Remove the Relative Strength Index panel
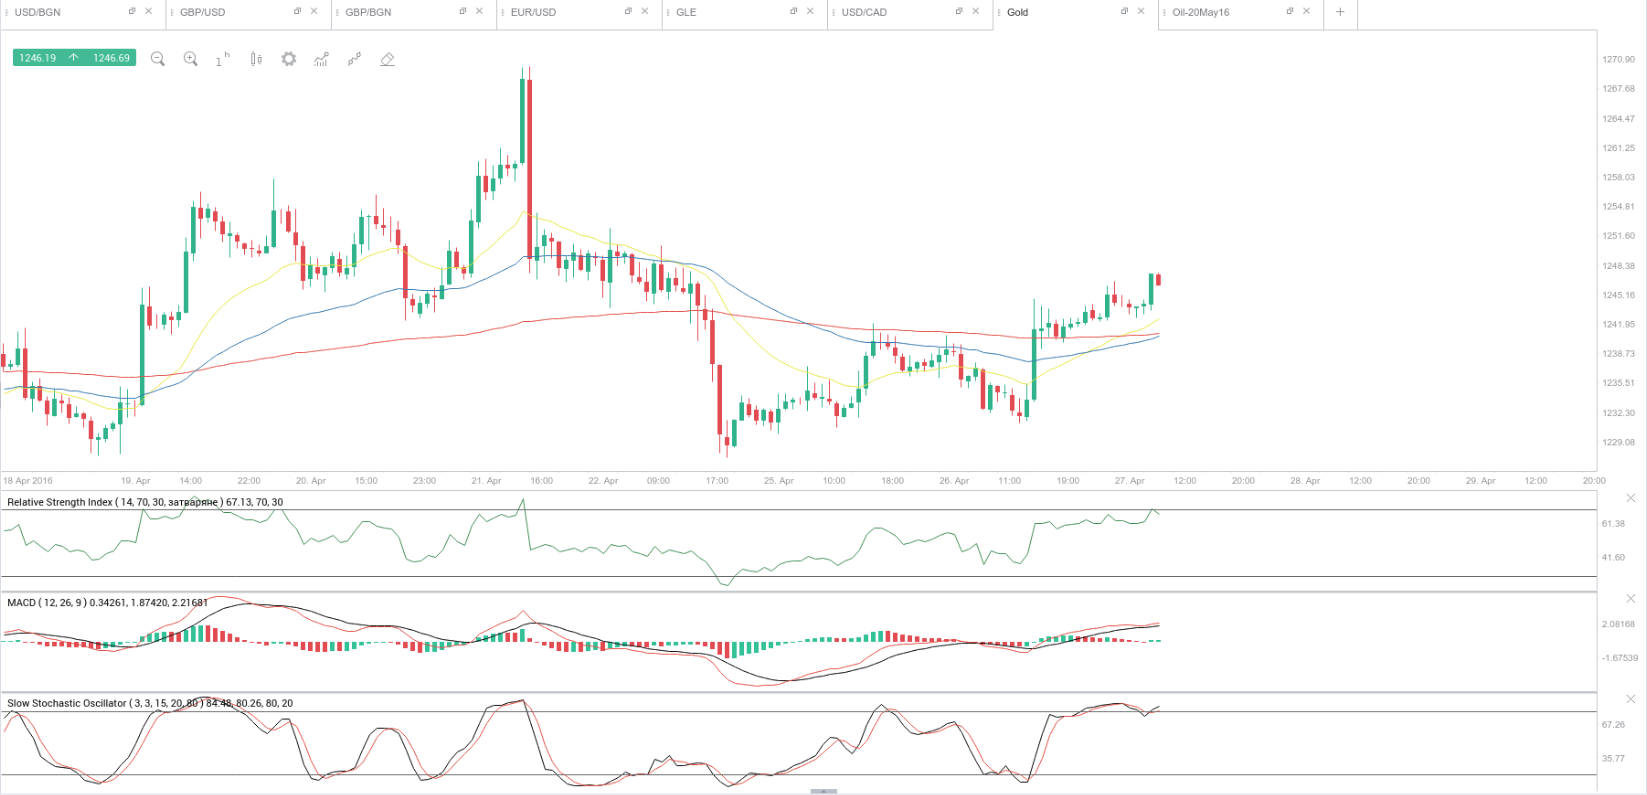 [x=1629, y=498]
